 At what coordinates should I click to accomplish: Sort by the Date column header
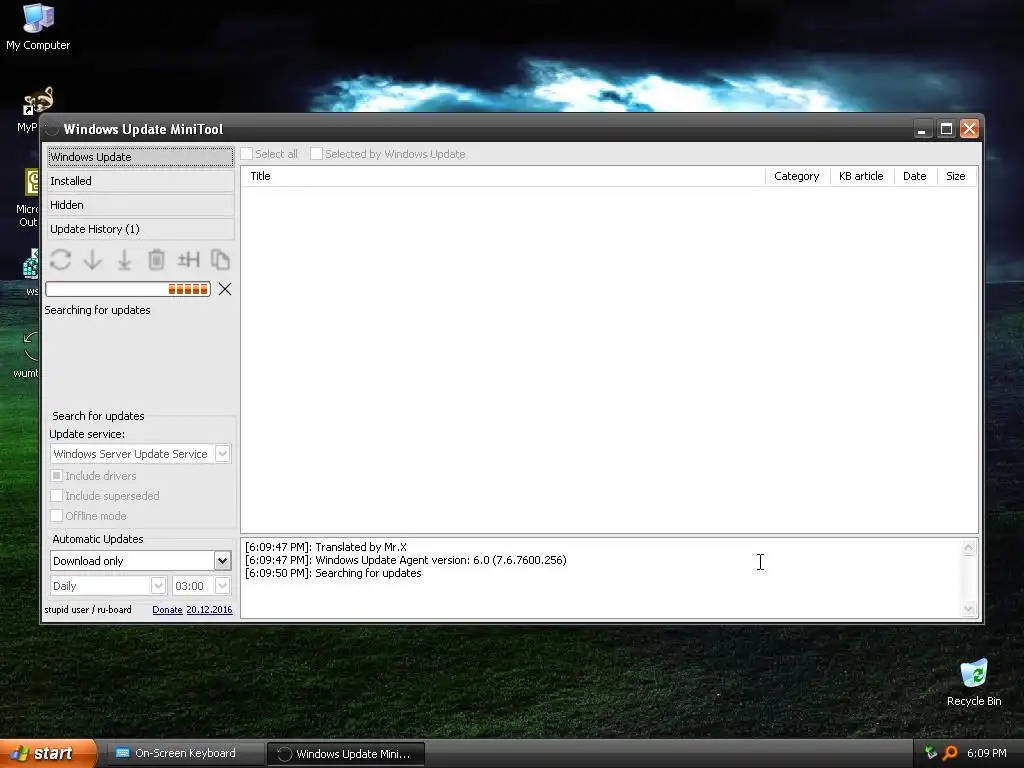coord(914,176)
